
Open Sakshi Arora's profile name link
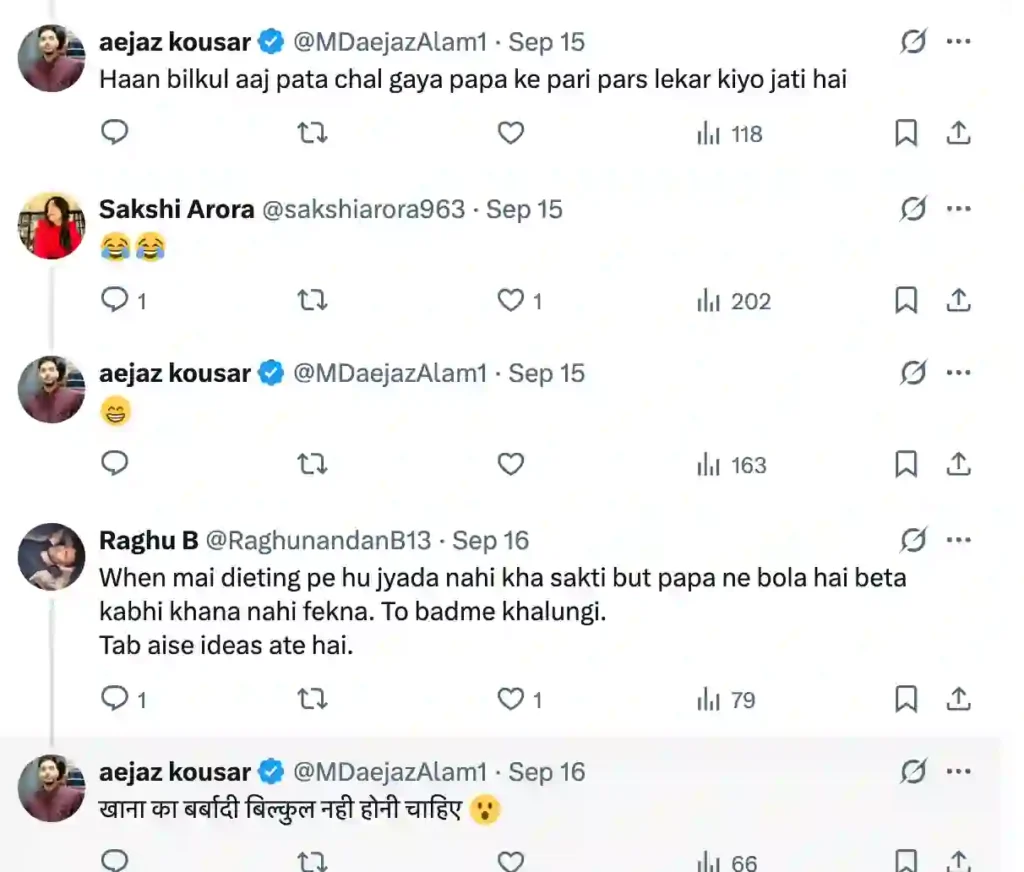[176, 209]
